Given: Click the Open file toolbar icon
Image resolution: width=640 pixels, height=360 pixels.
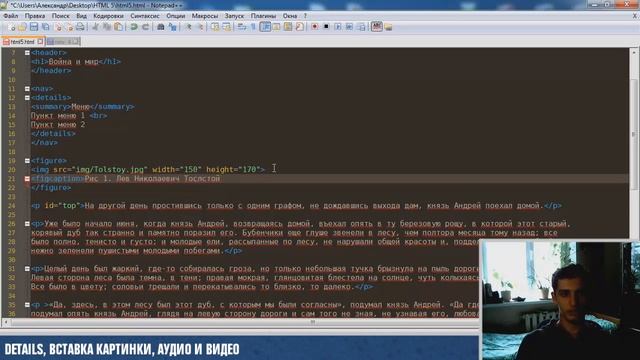Looking at the screenshot, I should point(22,27).
